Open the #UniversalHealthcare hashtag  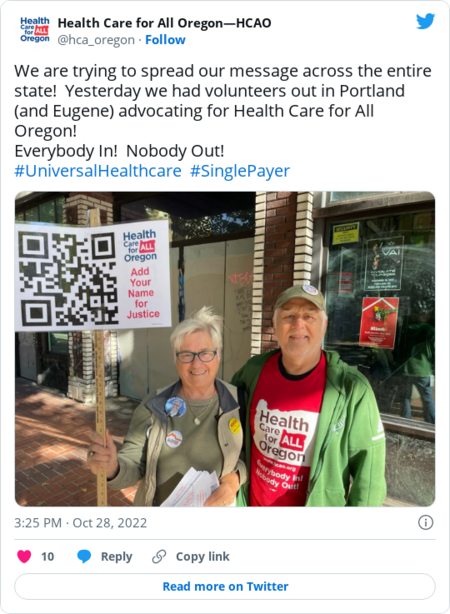tap(98, 171)
